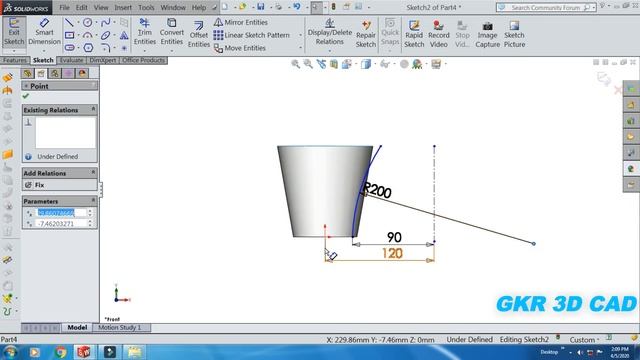Click Move Entities

click(x=240, y=48)
